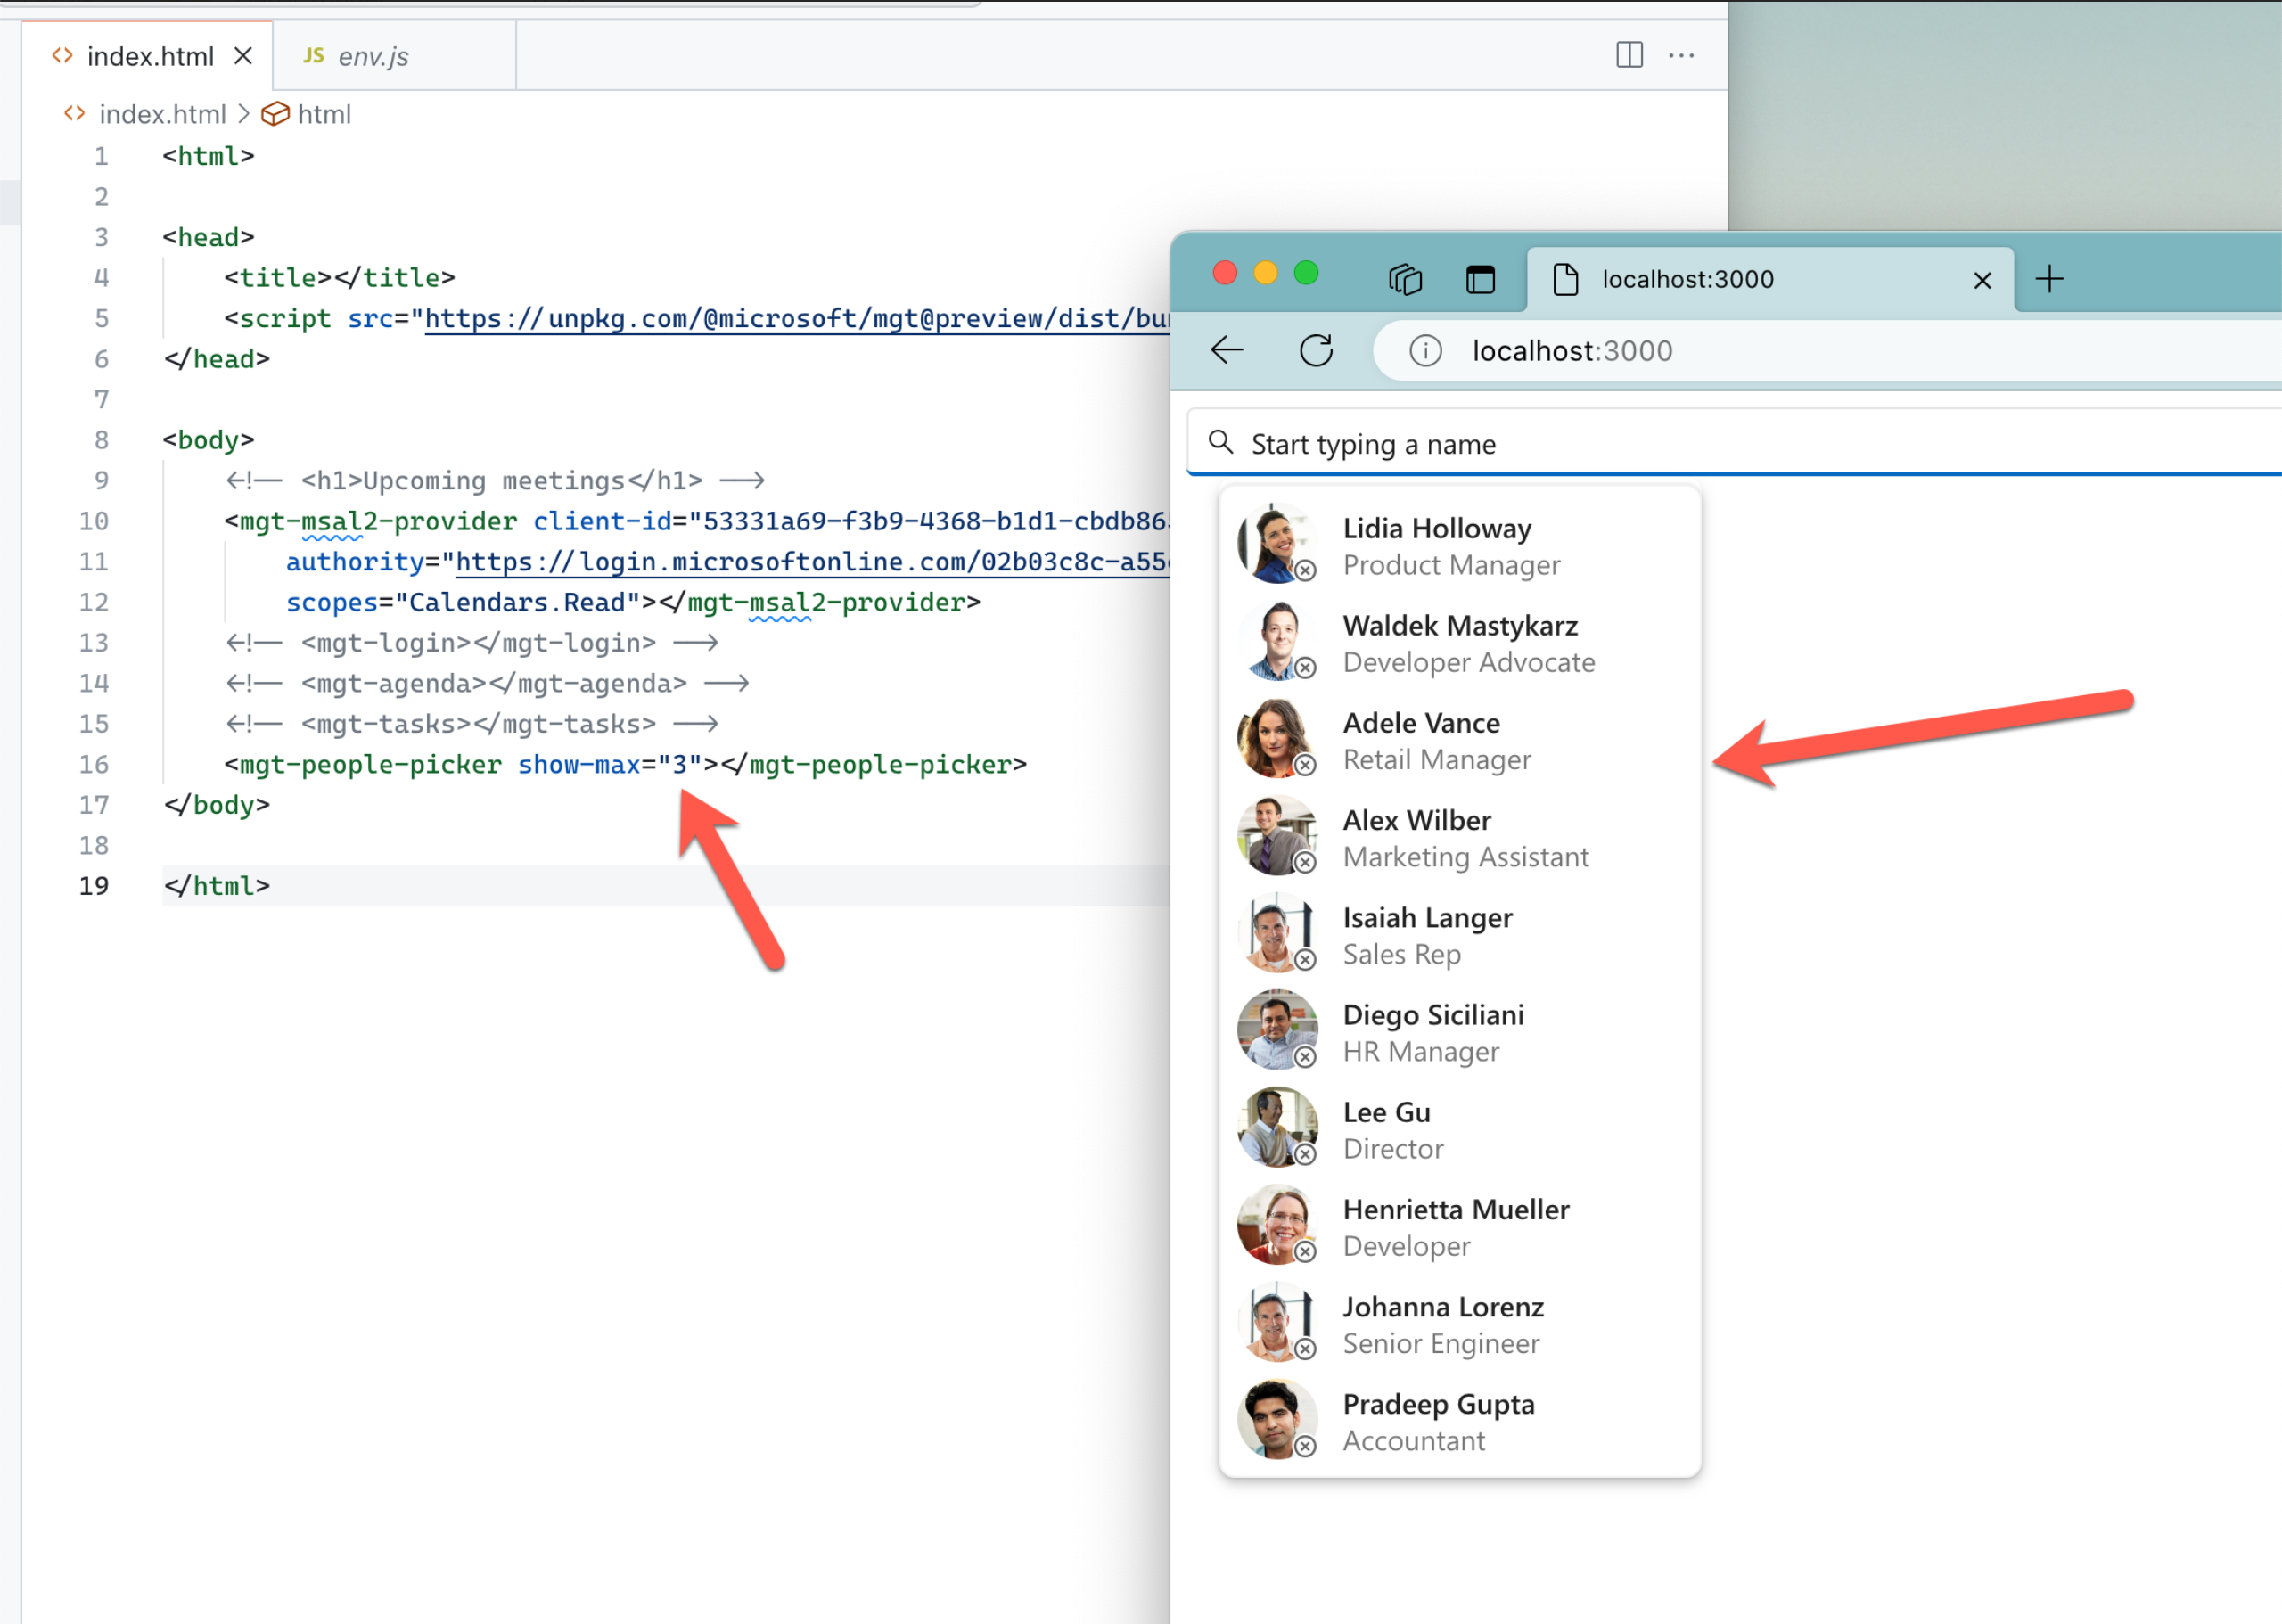
Task: Click the browser back arrow
Action: pyautogui.click(x=1226, y=350)
